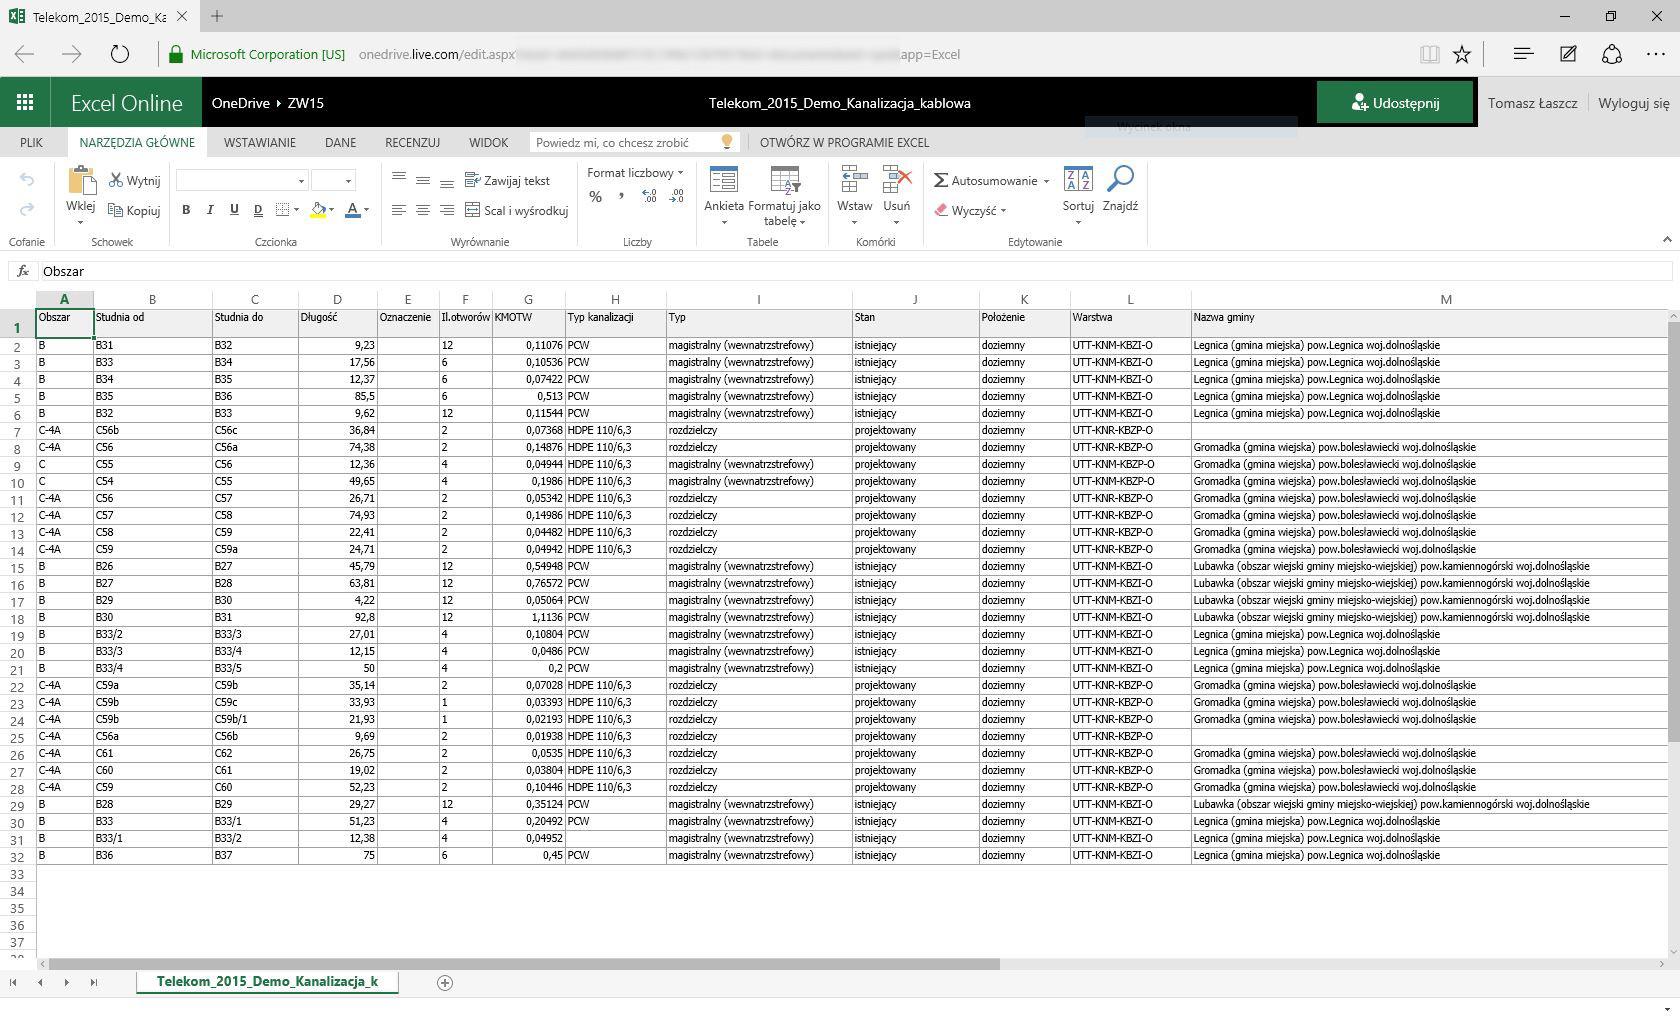1680x1020 pixels.
Task: Open the Ankieta survey menu
Action: point(724,196)
